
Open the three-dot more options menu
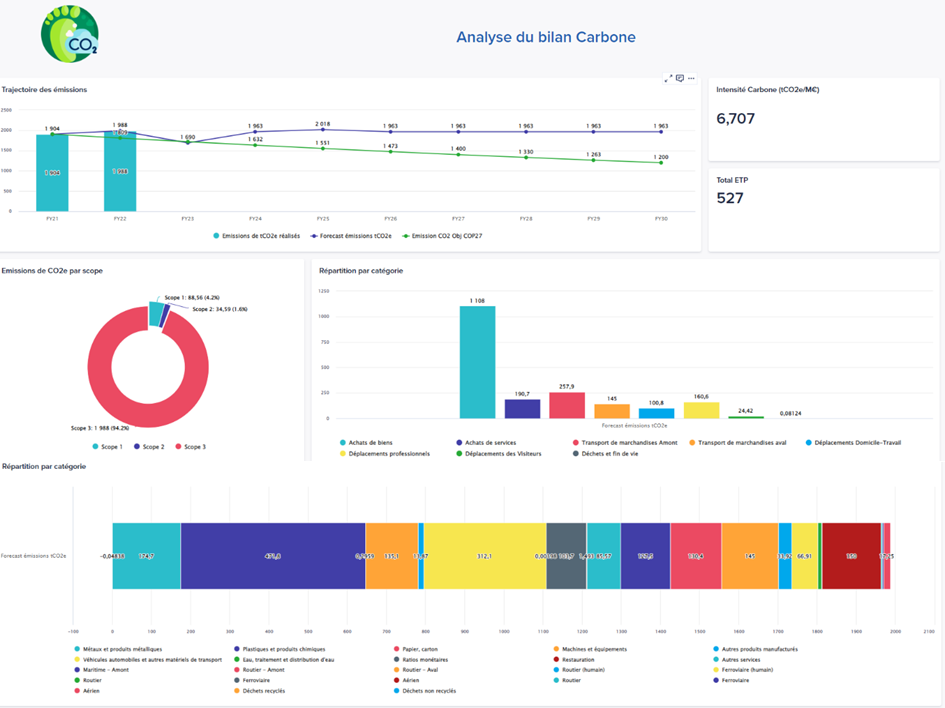click(x=691, y=78)
